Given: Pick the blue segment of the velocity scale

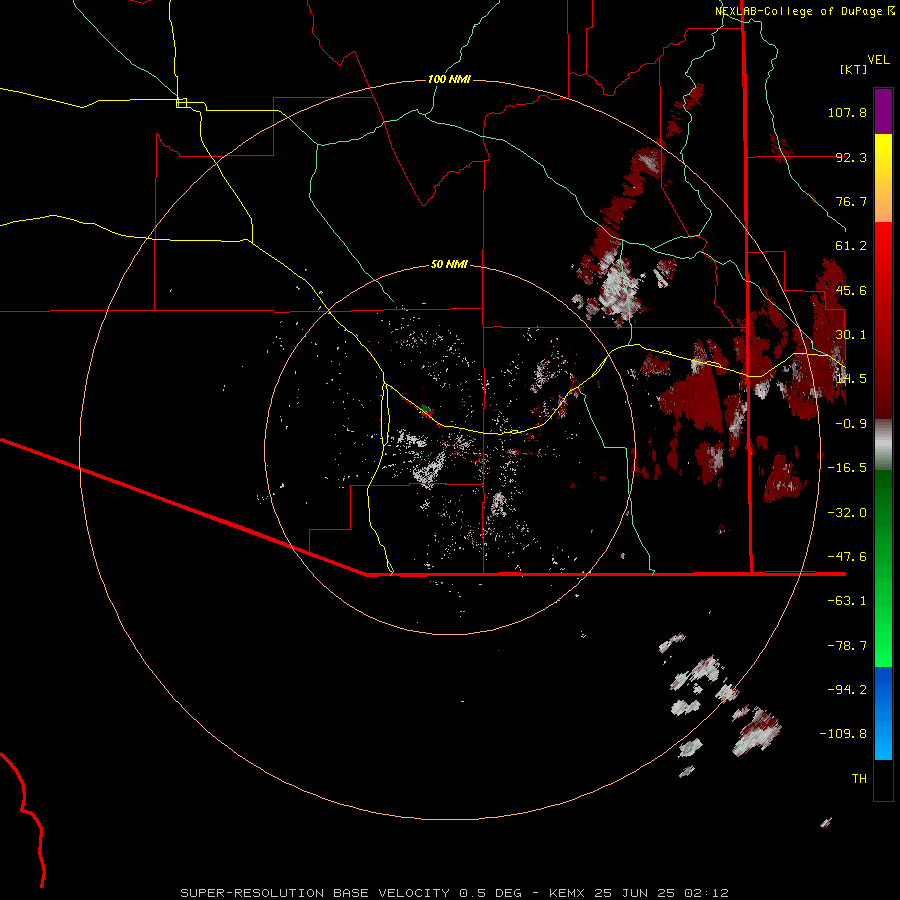Looking at the screenshot, I should tap(883, 713).
